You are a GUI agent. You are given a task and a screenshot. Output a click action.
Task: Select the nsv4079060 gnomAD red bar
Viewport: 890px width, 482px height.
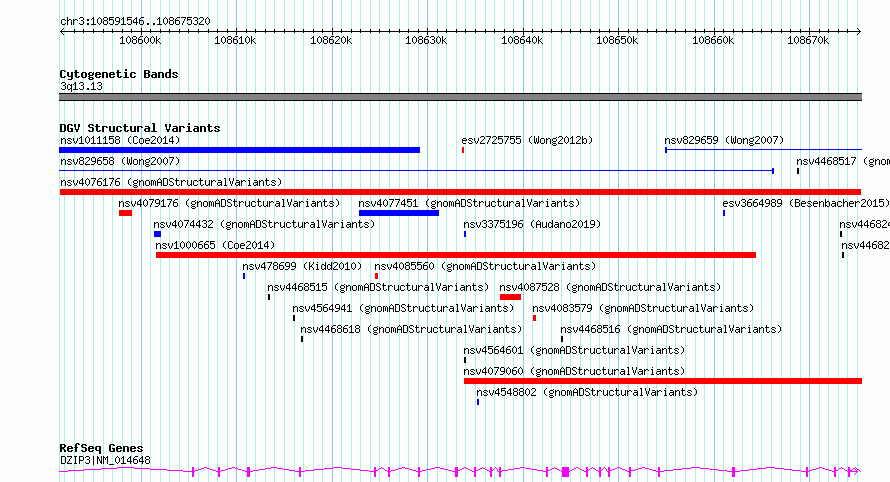point(663,381)
